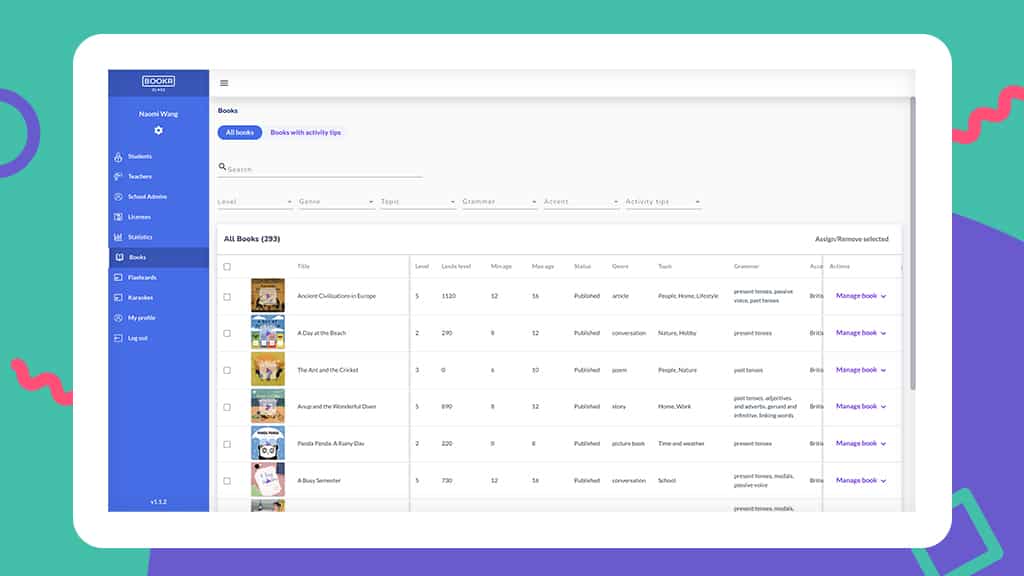Click the title 'A Busy Semester'

tap(319, 481)
